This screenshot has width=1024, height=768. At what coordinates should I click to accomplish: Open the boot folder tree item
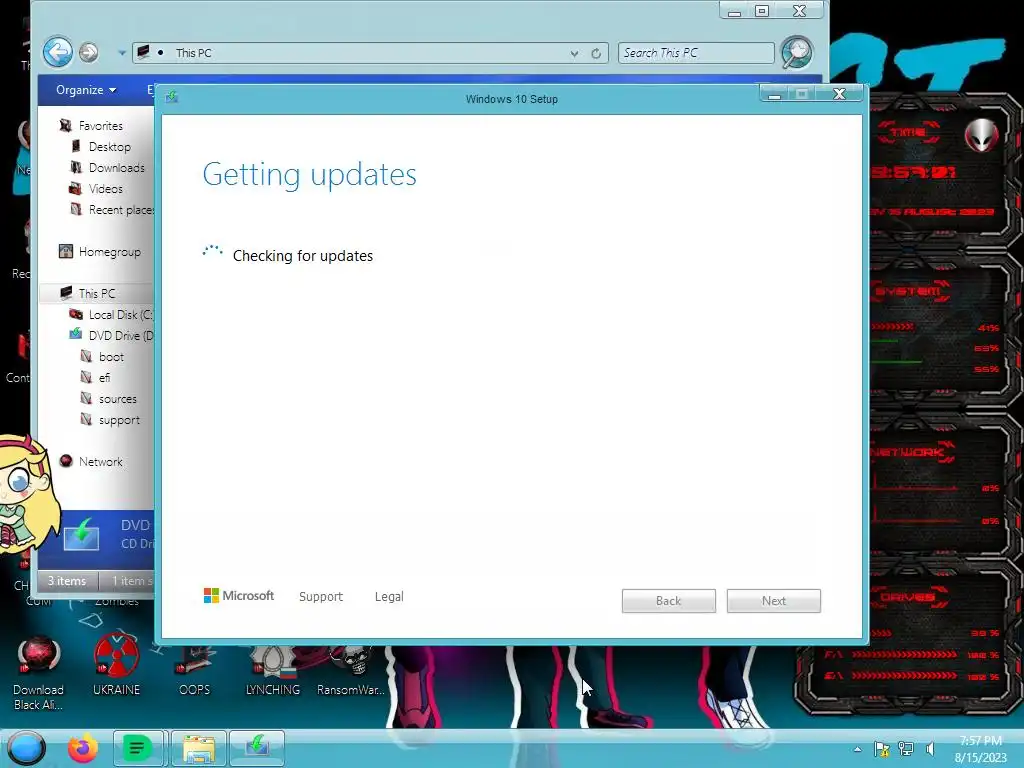click(111, 357)
